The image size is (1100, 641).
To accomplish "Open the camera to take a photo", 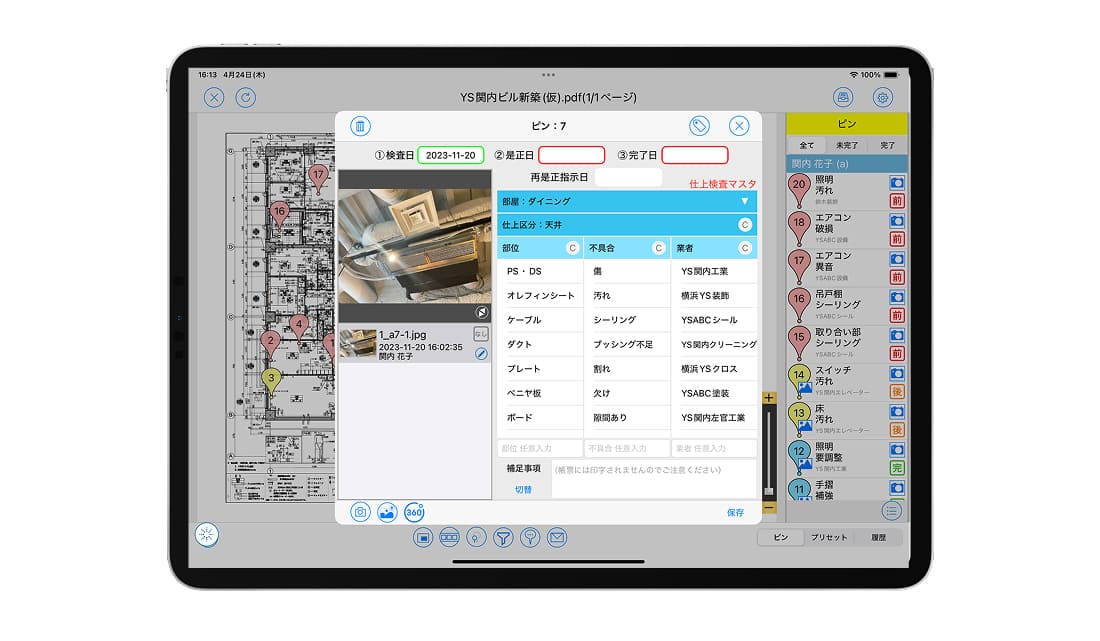I will click(x=360, y=511).
